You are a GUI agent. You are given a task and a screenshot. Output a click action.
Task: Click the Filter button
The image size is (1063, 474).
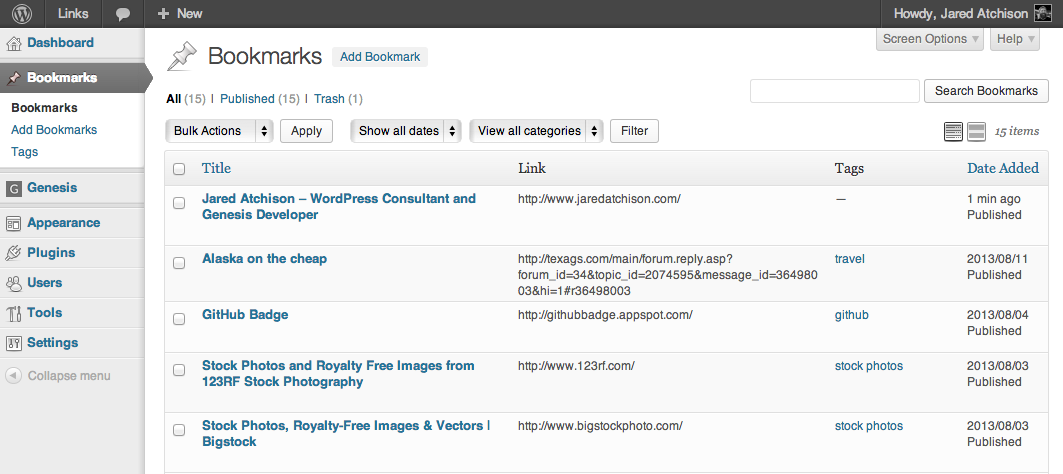[635, 131]
